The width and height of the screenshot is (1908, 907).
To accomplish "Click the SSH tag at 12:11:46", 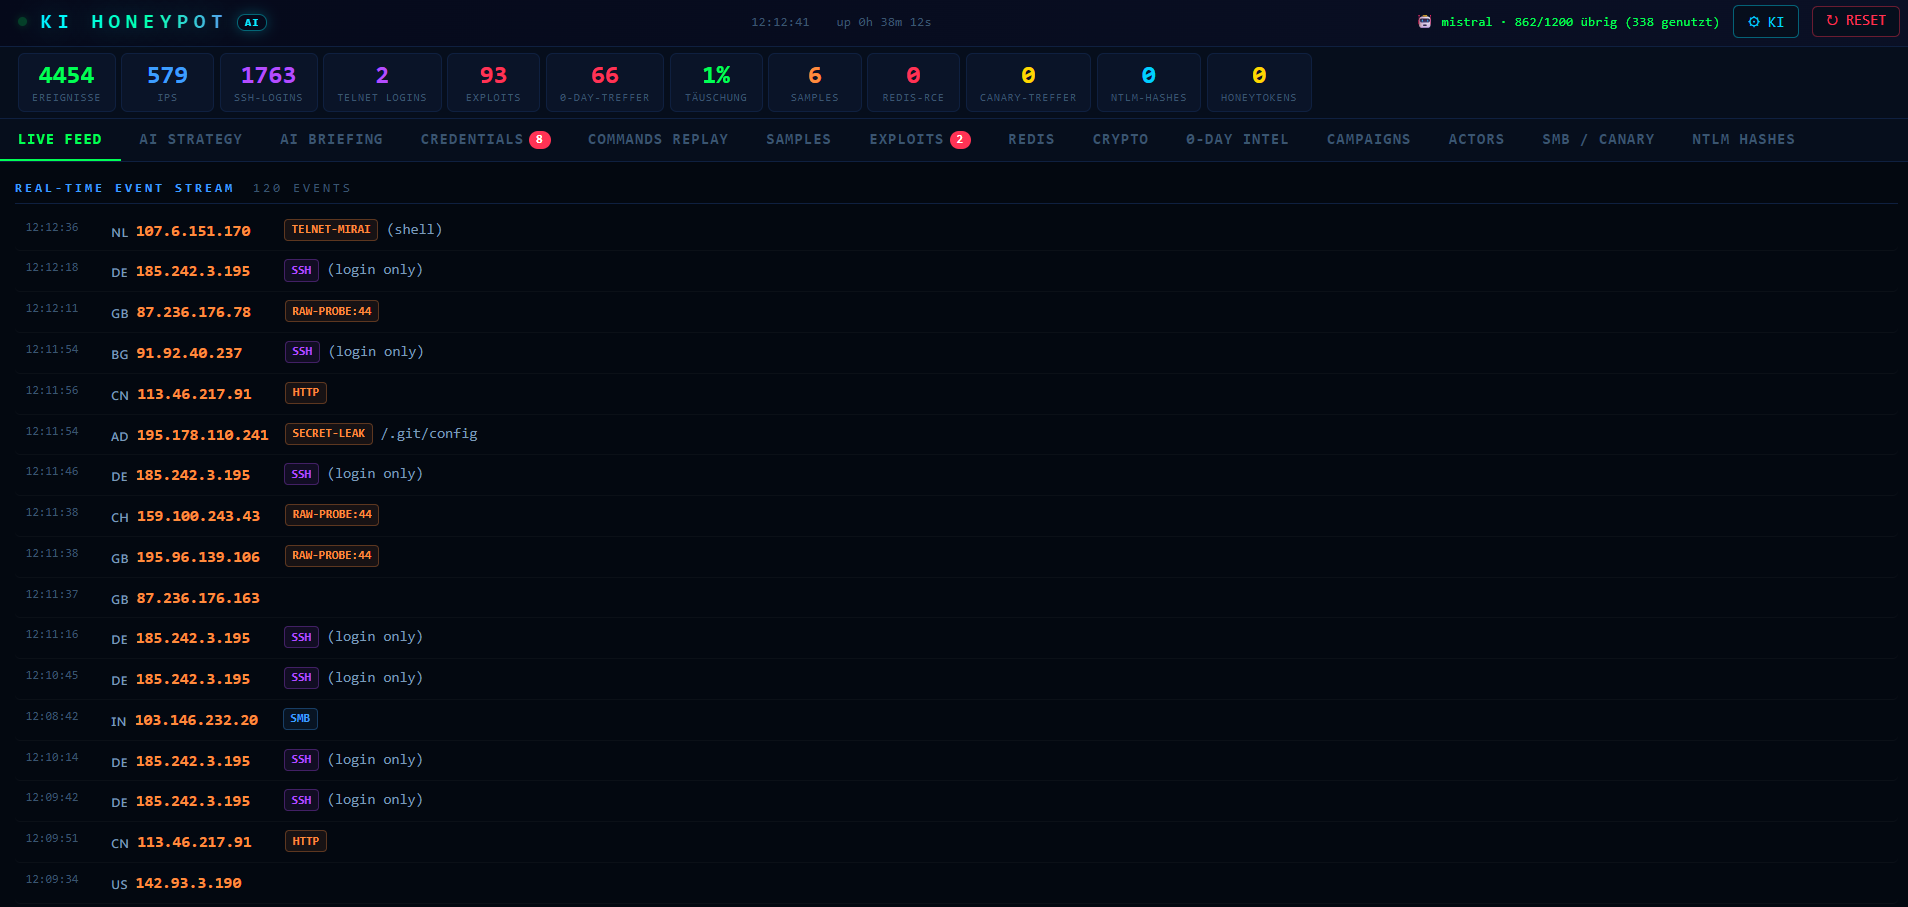I will (x=301, y=475).
